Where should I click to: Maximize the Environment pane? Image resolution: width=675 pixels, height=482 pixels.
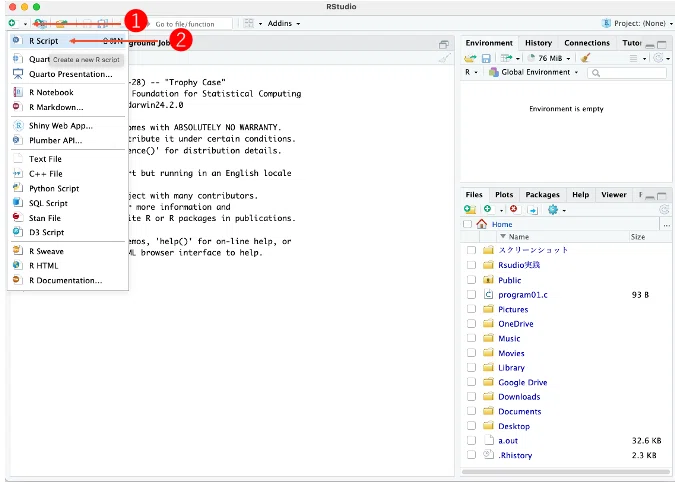(662, 44)
